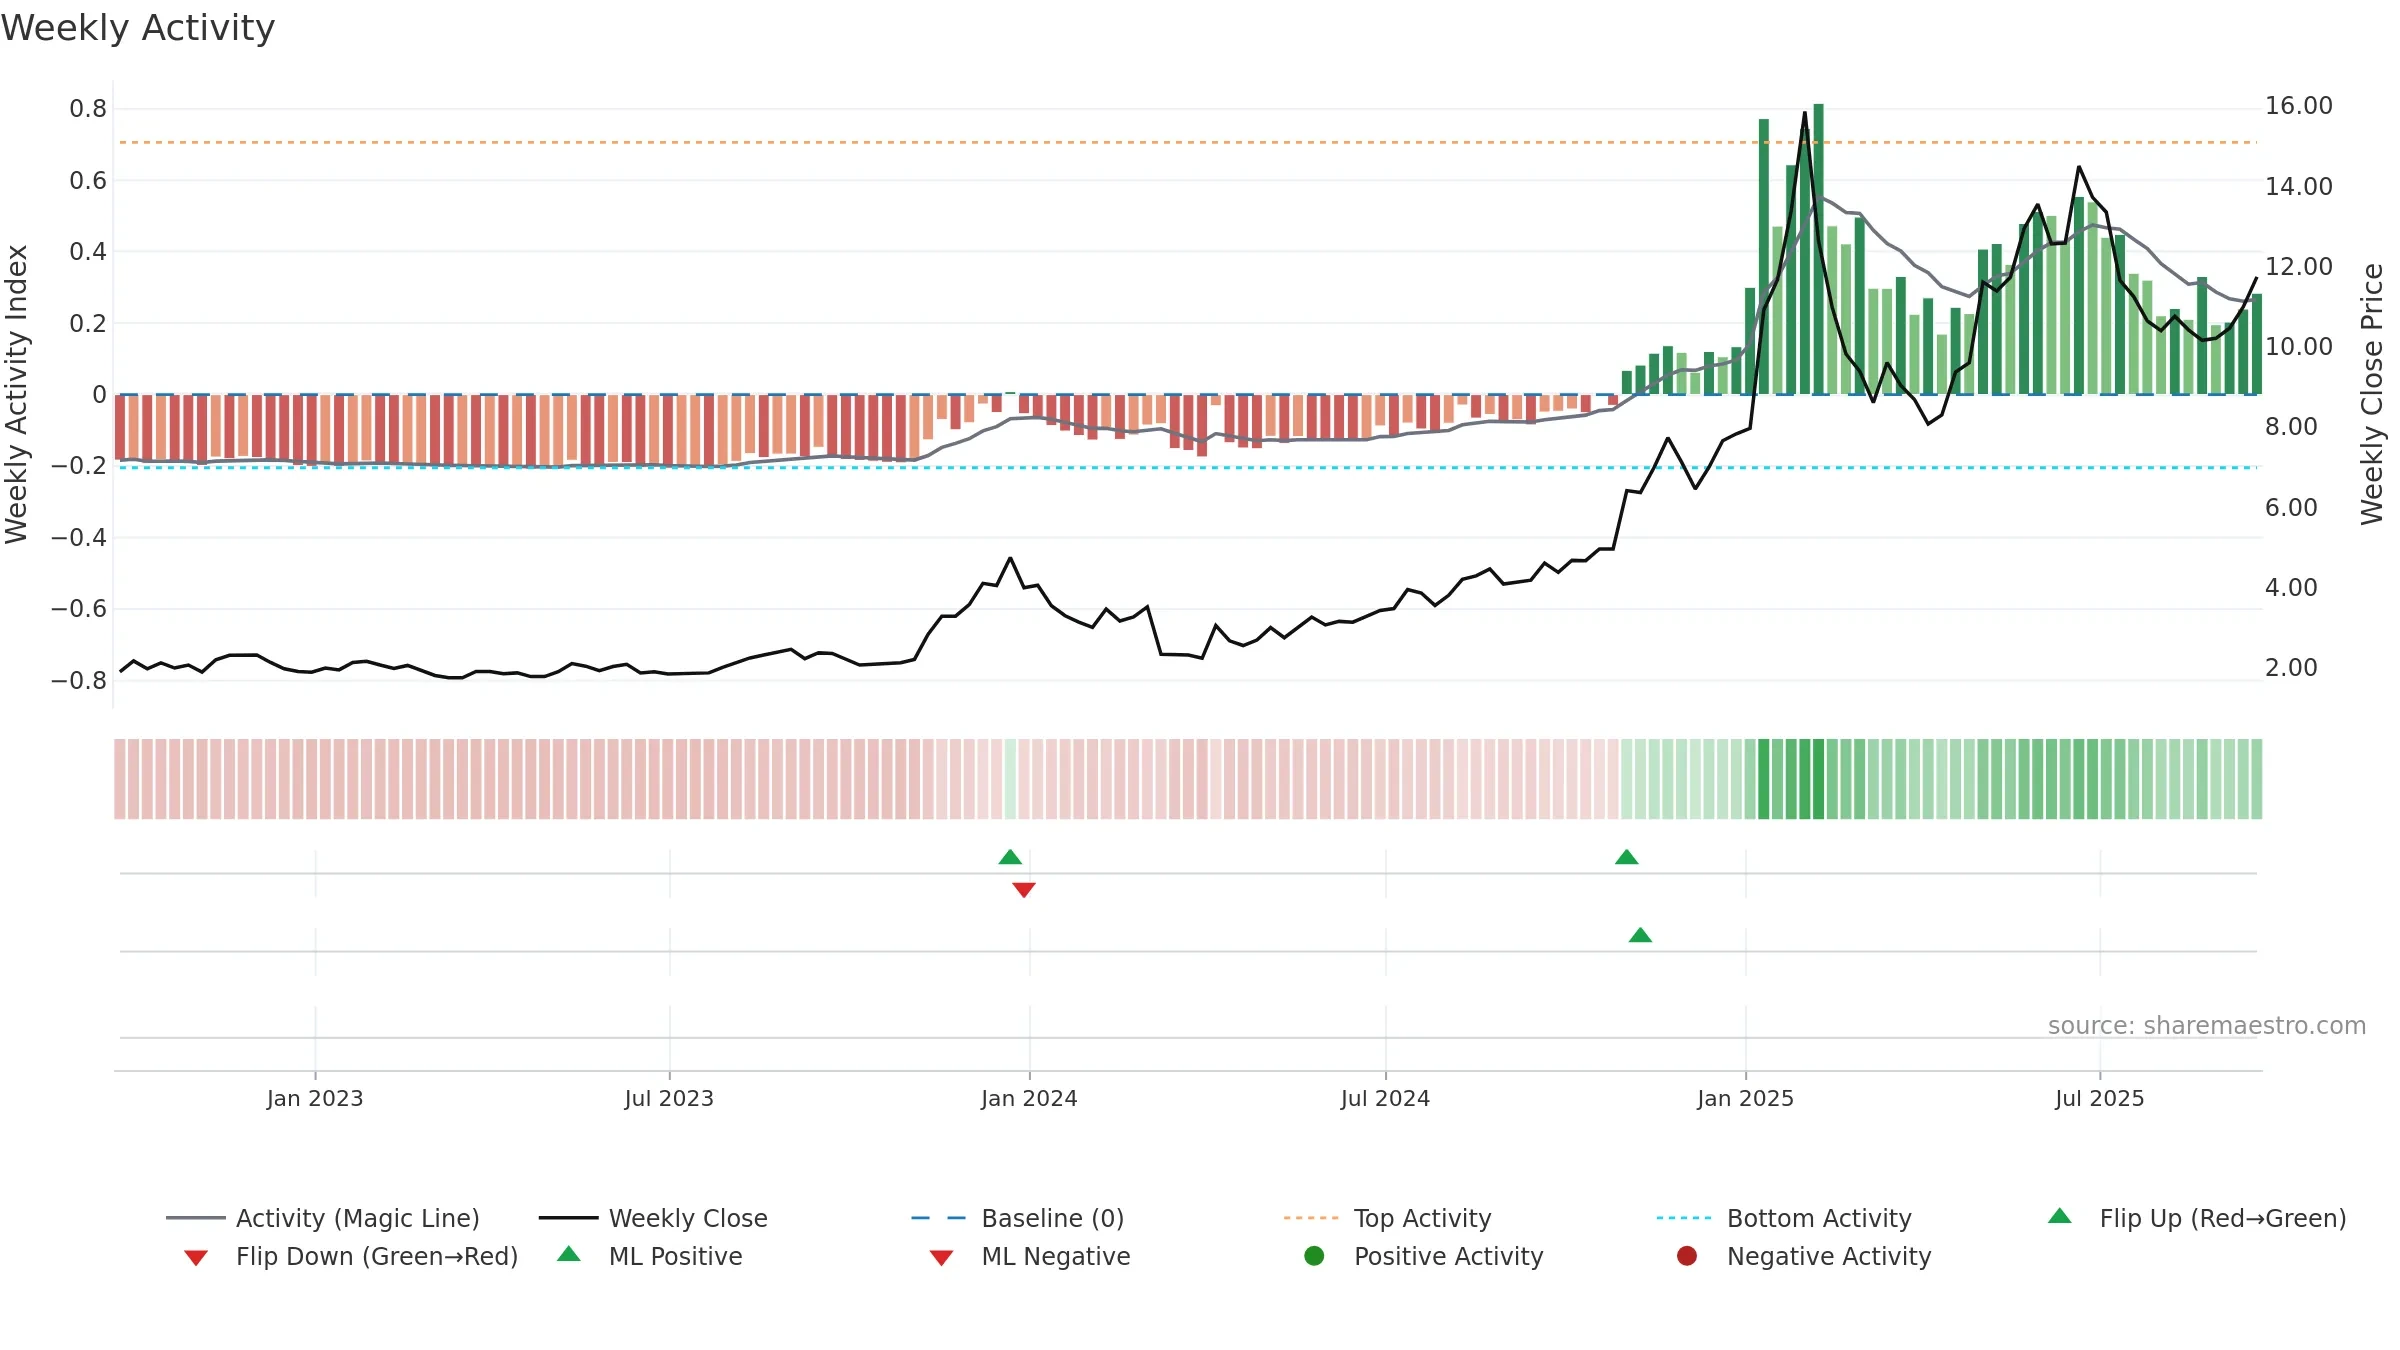The width and height of the screenshot is (2400, 1350).
Task: Click the −0.6 activity index tick
Action: coord(78,609)
